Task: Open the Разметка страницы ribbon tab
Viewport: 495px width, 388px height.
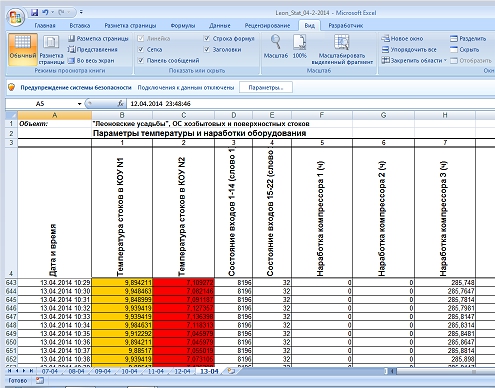Action: click(130, 26)
